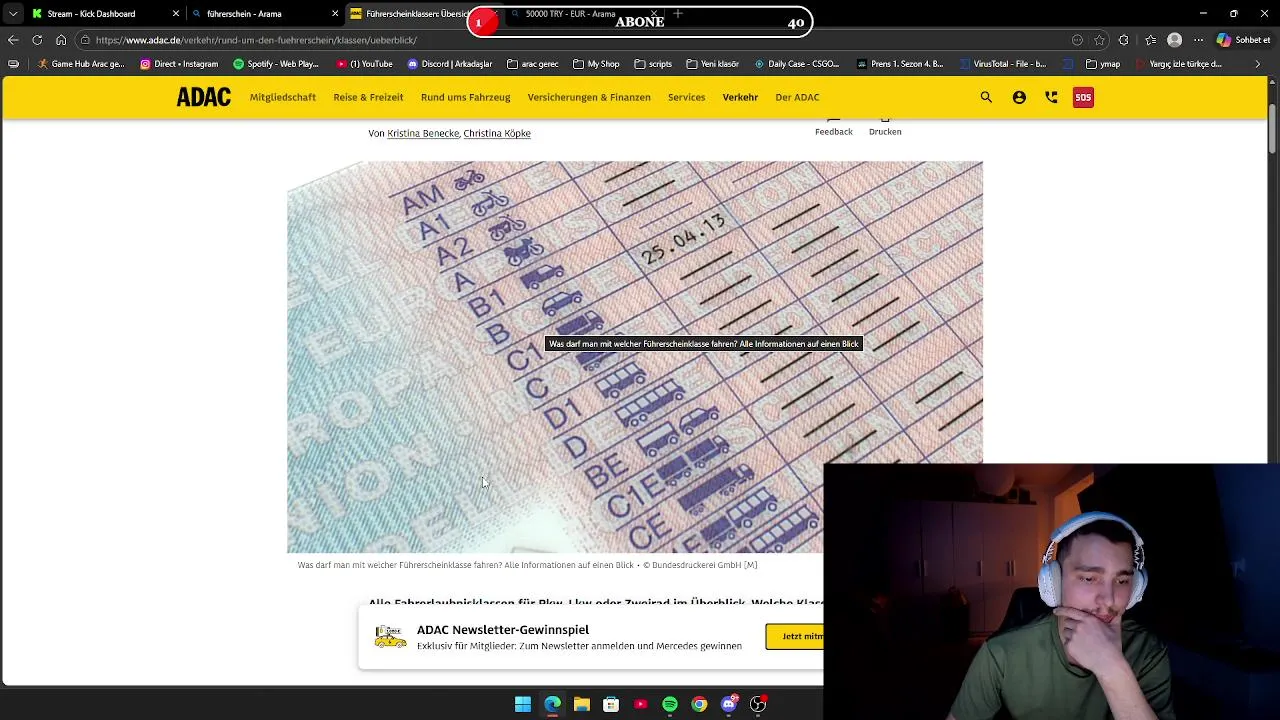Open the browser extensions puzzle icon

click(1124, 40)
